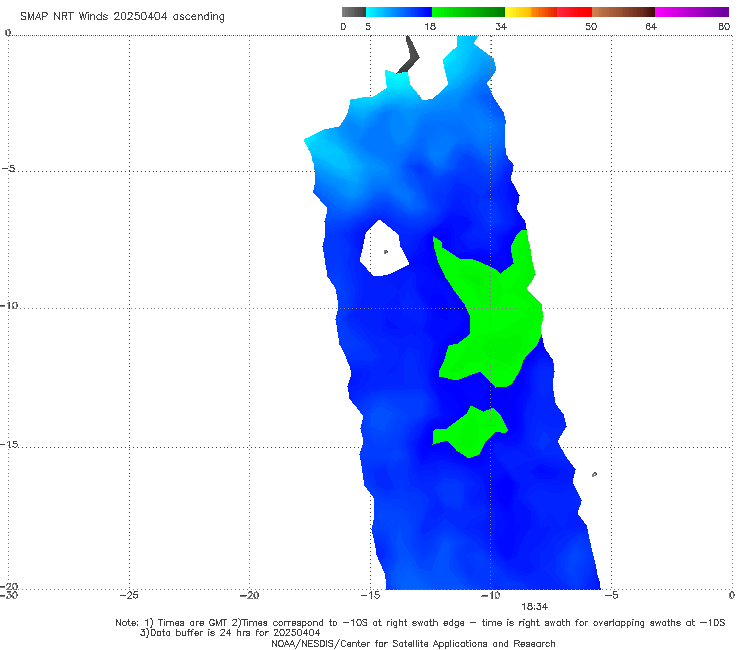The image size is (740, 650).
Task: Click the yellow-orange segment of the color bar
Action: (x=530, y=12)
